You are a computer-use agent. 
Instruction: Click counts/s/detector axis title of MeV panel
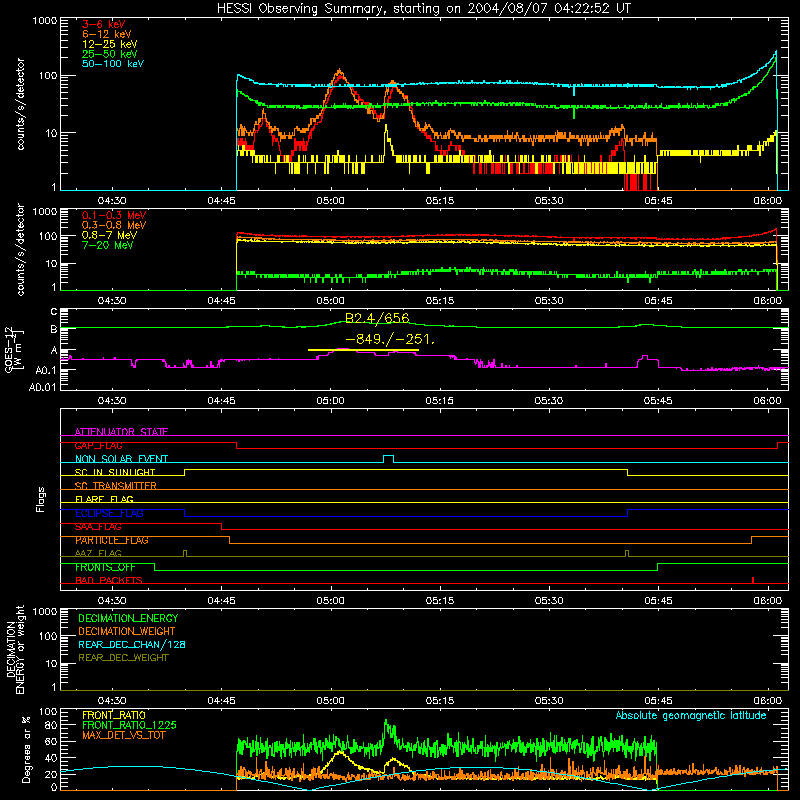point(20,250)
